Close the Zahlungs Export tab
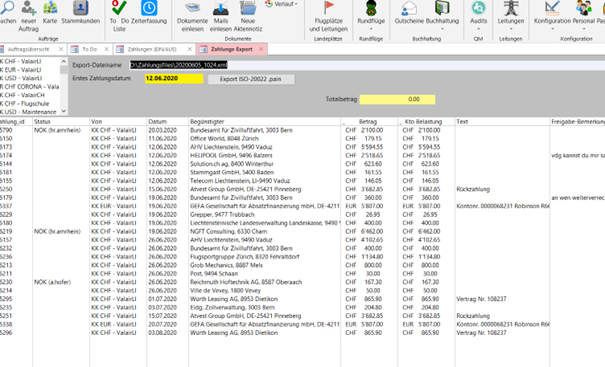Screen dimensions: 605x367 pyautogui.click(x=261, y=49)
